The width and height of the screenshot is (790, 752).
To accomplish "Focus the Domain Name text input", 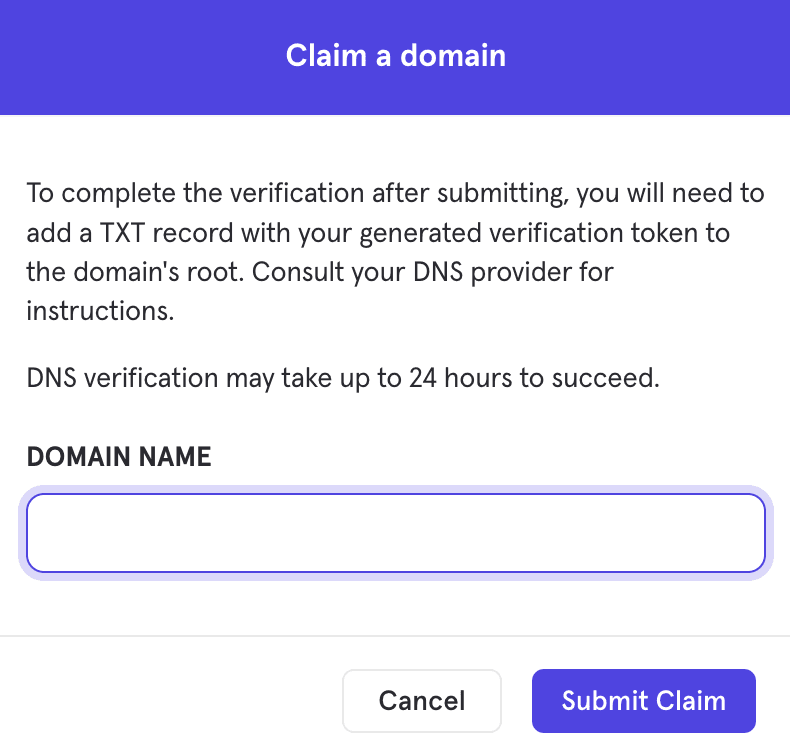I will [395, 533].
